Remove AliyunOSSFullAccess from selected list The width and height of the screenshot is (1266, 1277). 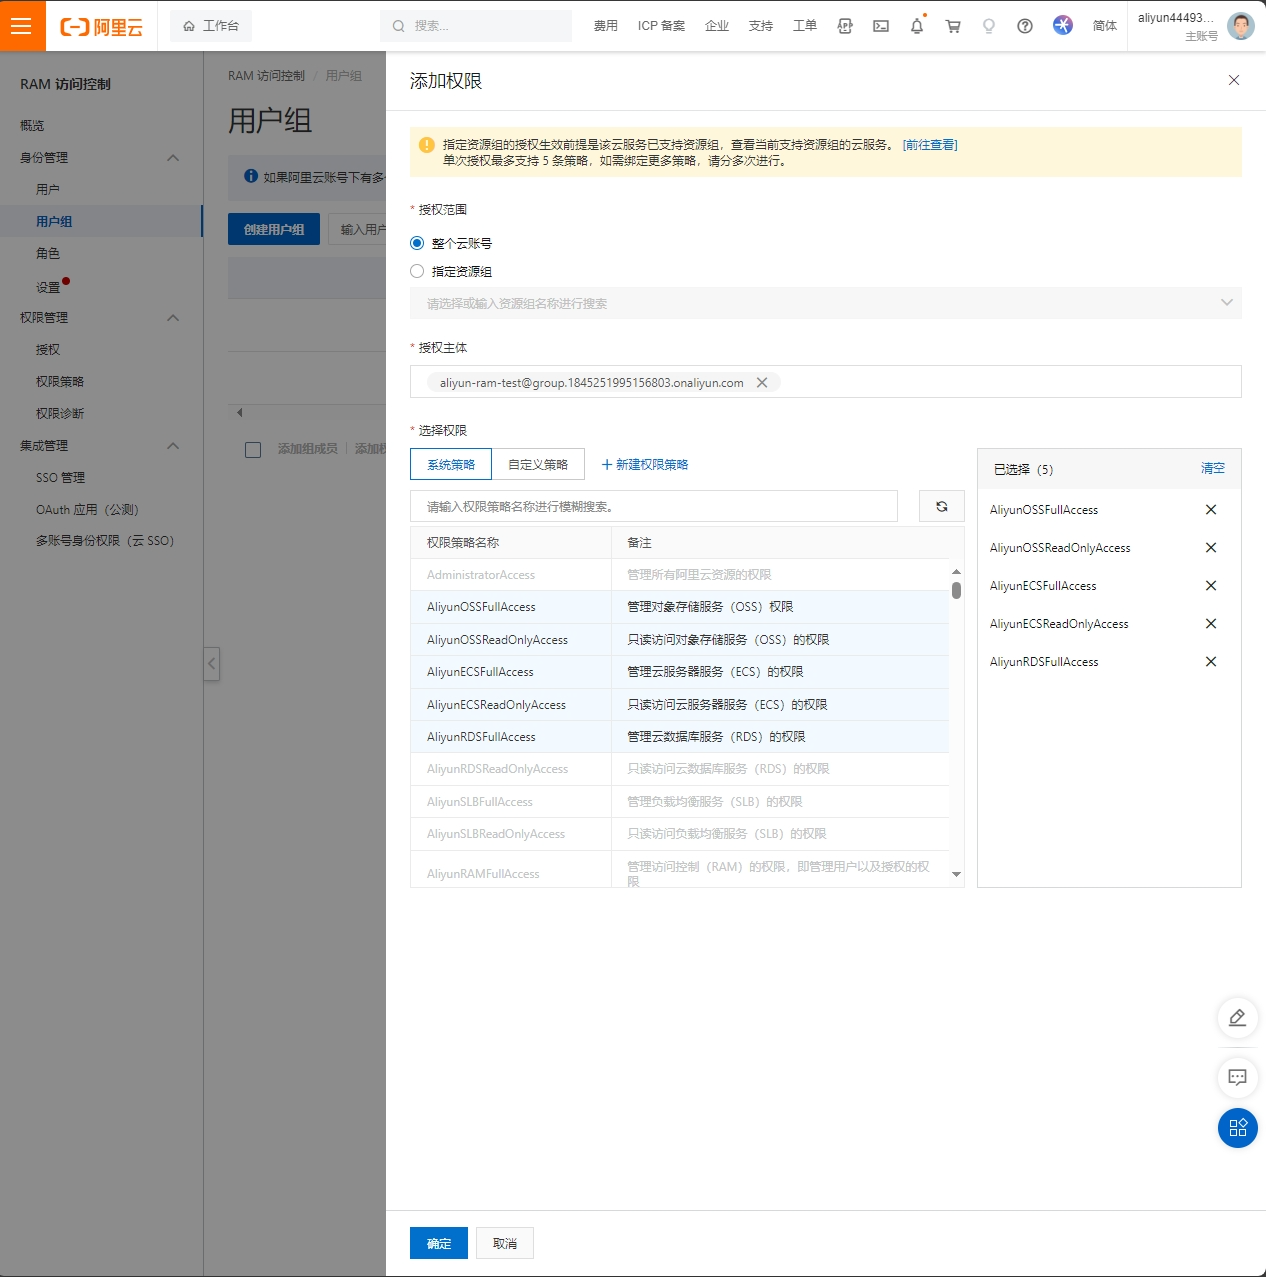(x=1211, y=510)
